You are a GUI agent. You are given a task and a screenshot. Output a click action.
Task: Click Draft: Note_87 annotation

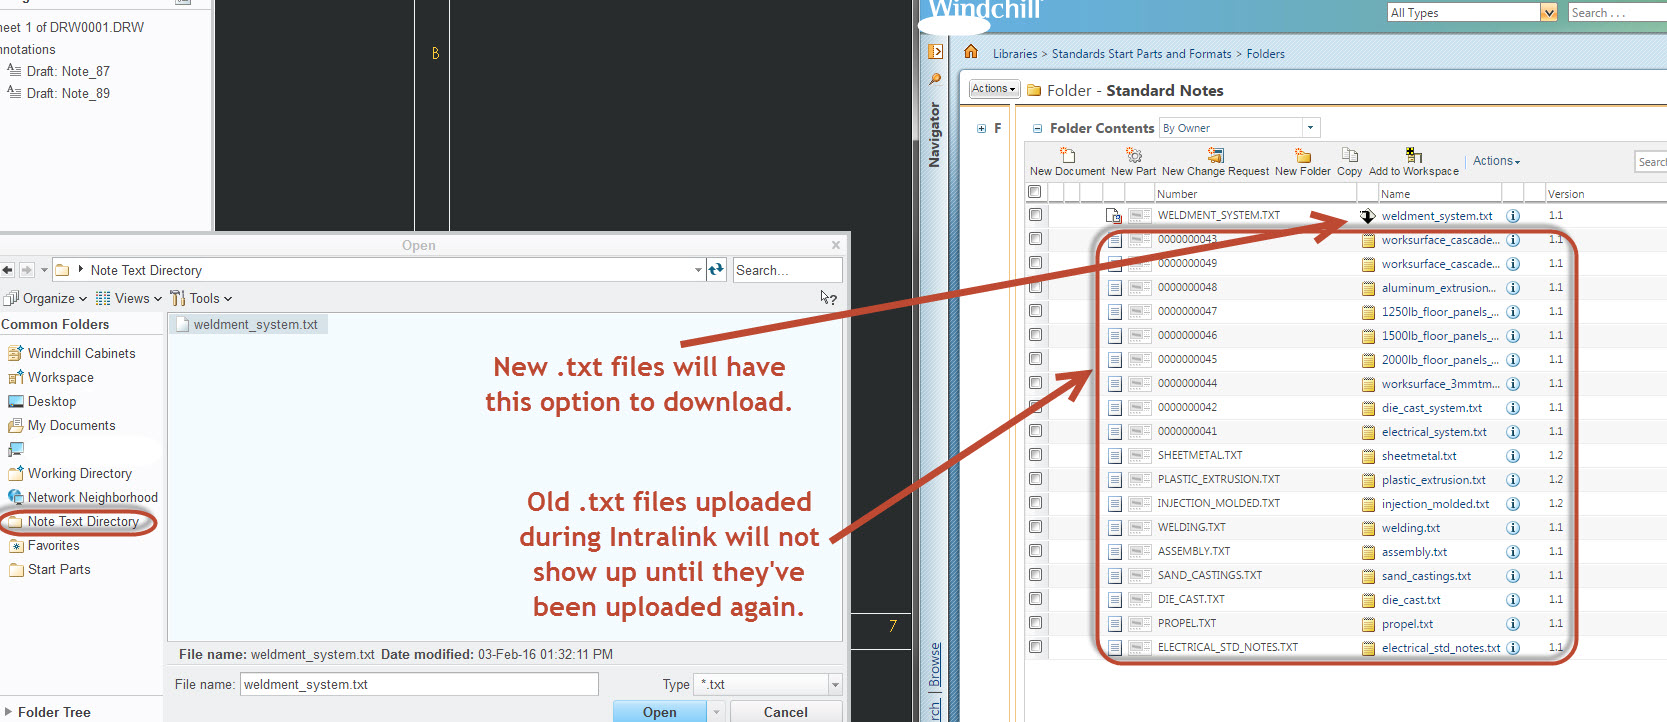pyautogui.click(x=58, y=71)
